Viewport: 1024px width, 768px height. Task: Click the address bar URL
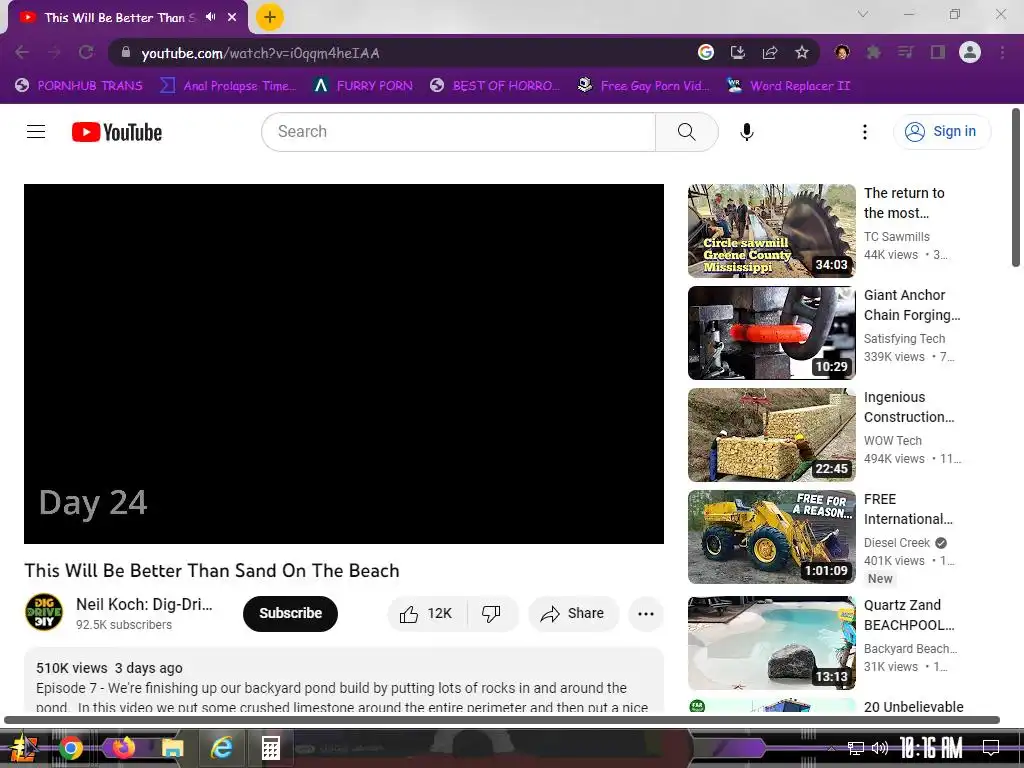261,53
